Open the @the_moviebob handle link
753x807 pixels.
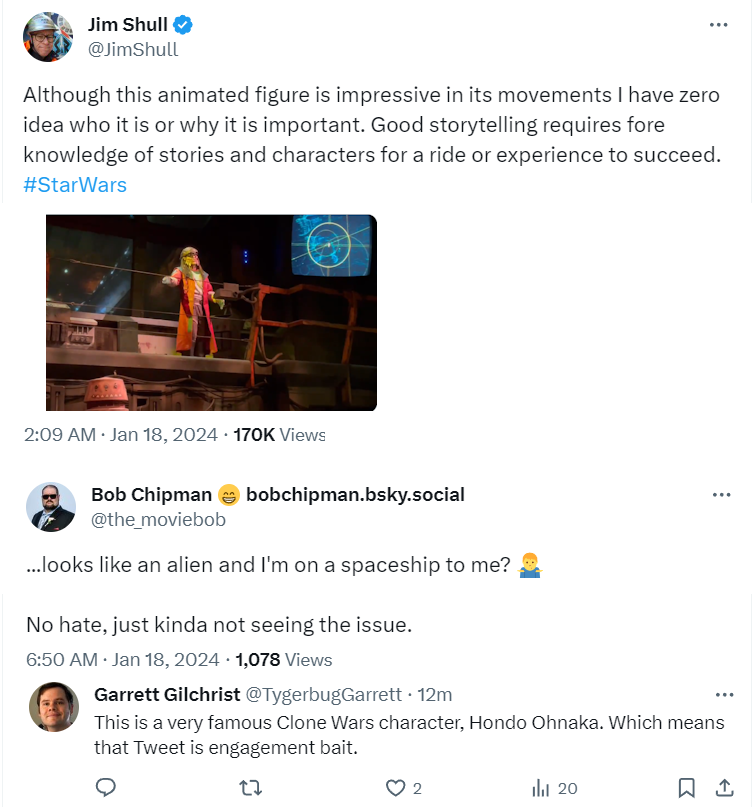coord(158,519)
